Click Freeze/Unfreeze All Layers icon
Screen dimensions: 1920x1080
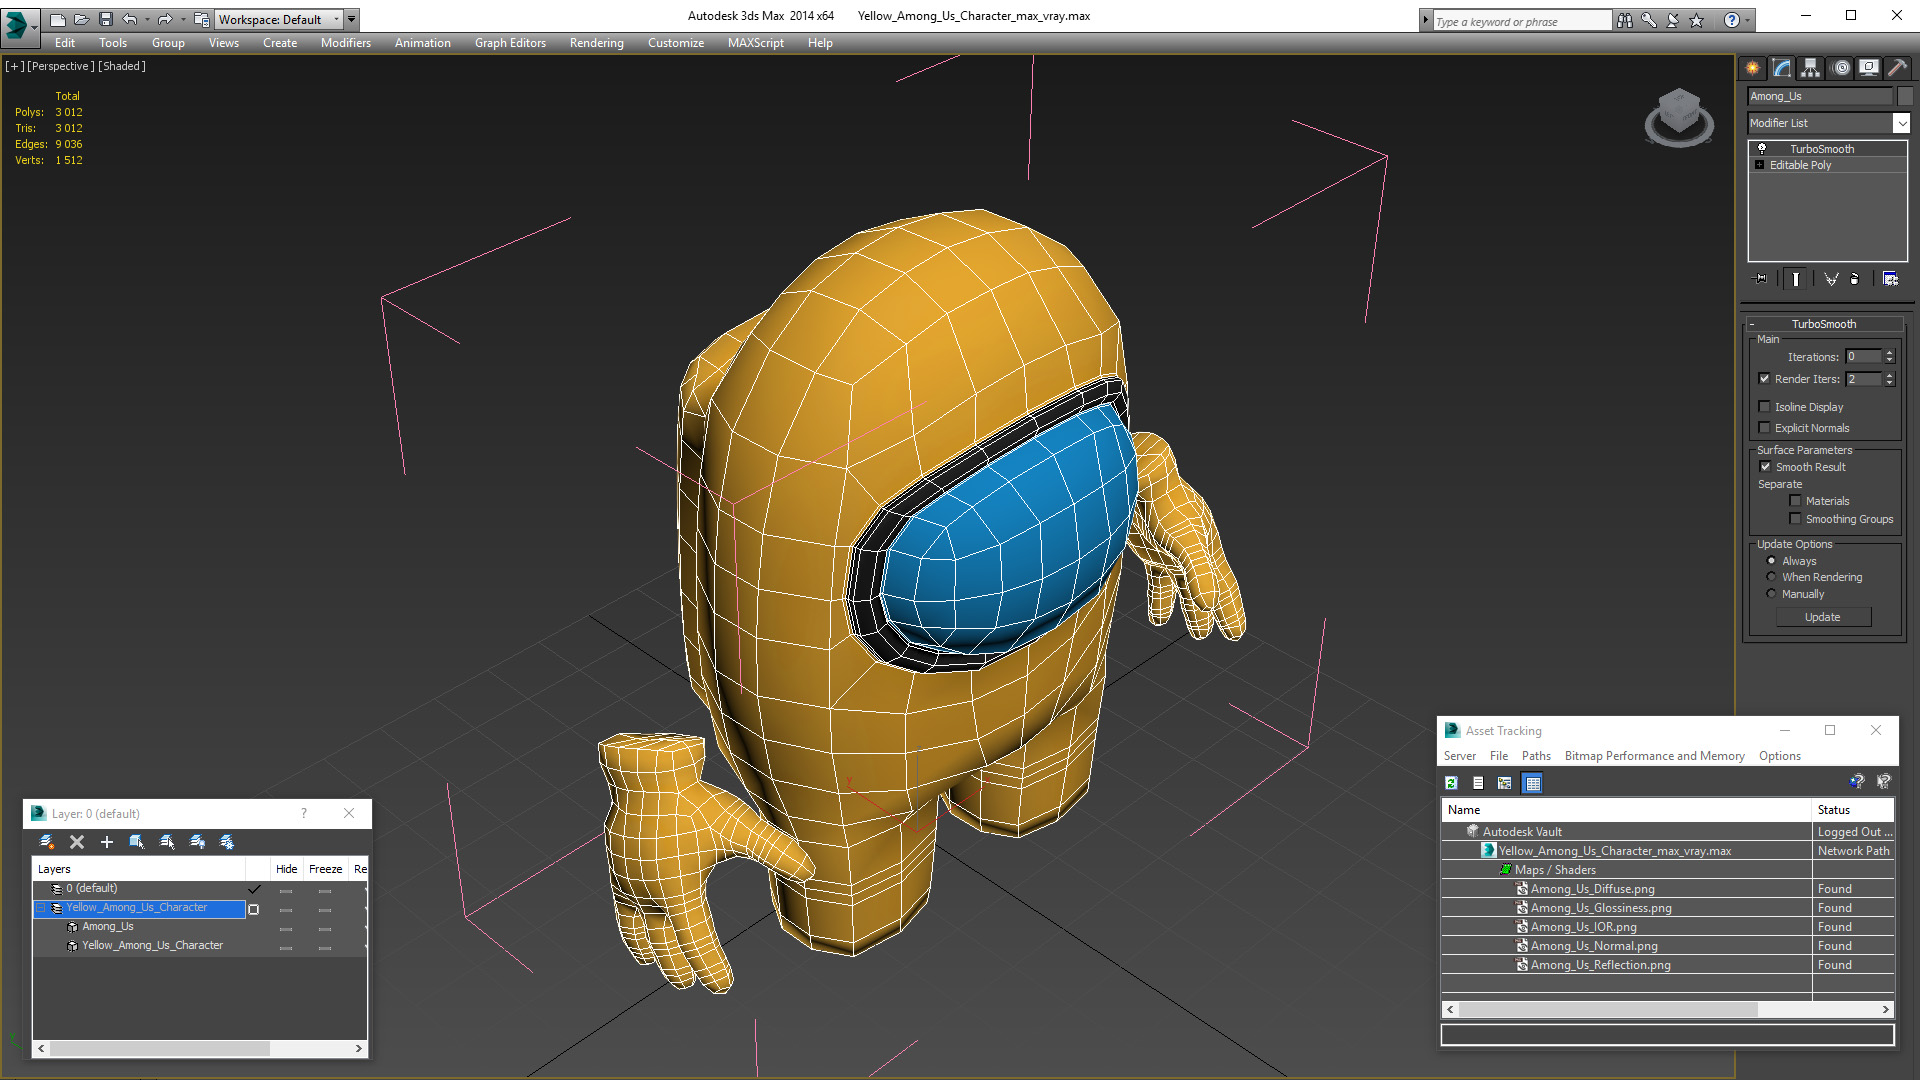(x=227, y=842)
